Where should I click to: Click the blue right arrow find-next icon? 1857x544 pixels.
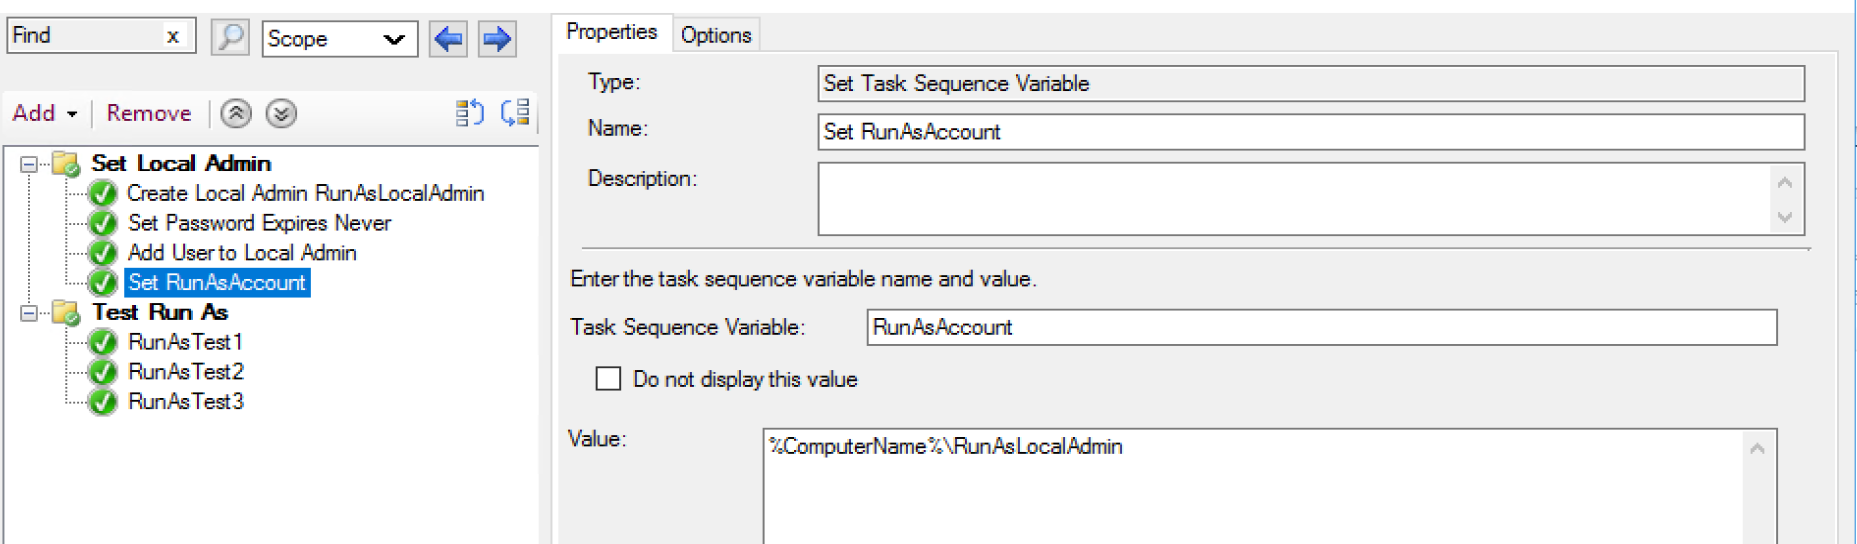click(x=496, y=39)
